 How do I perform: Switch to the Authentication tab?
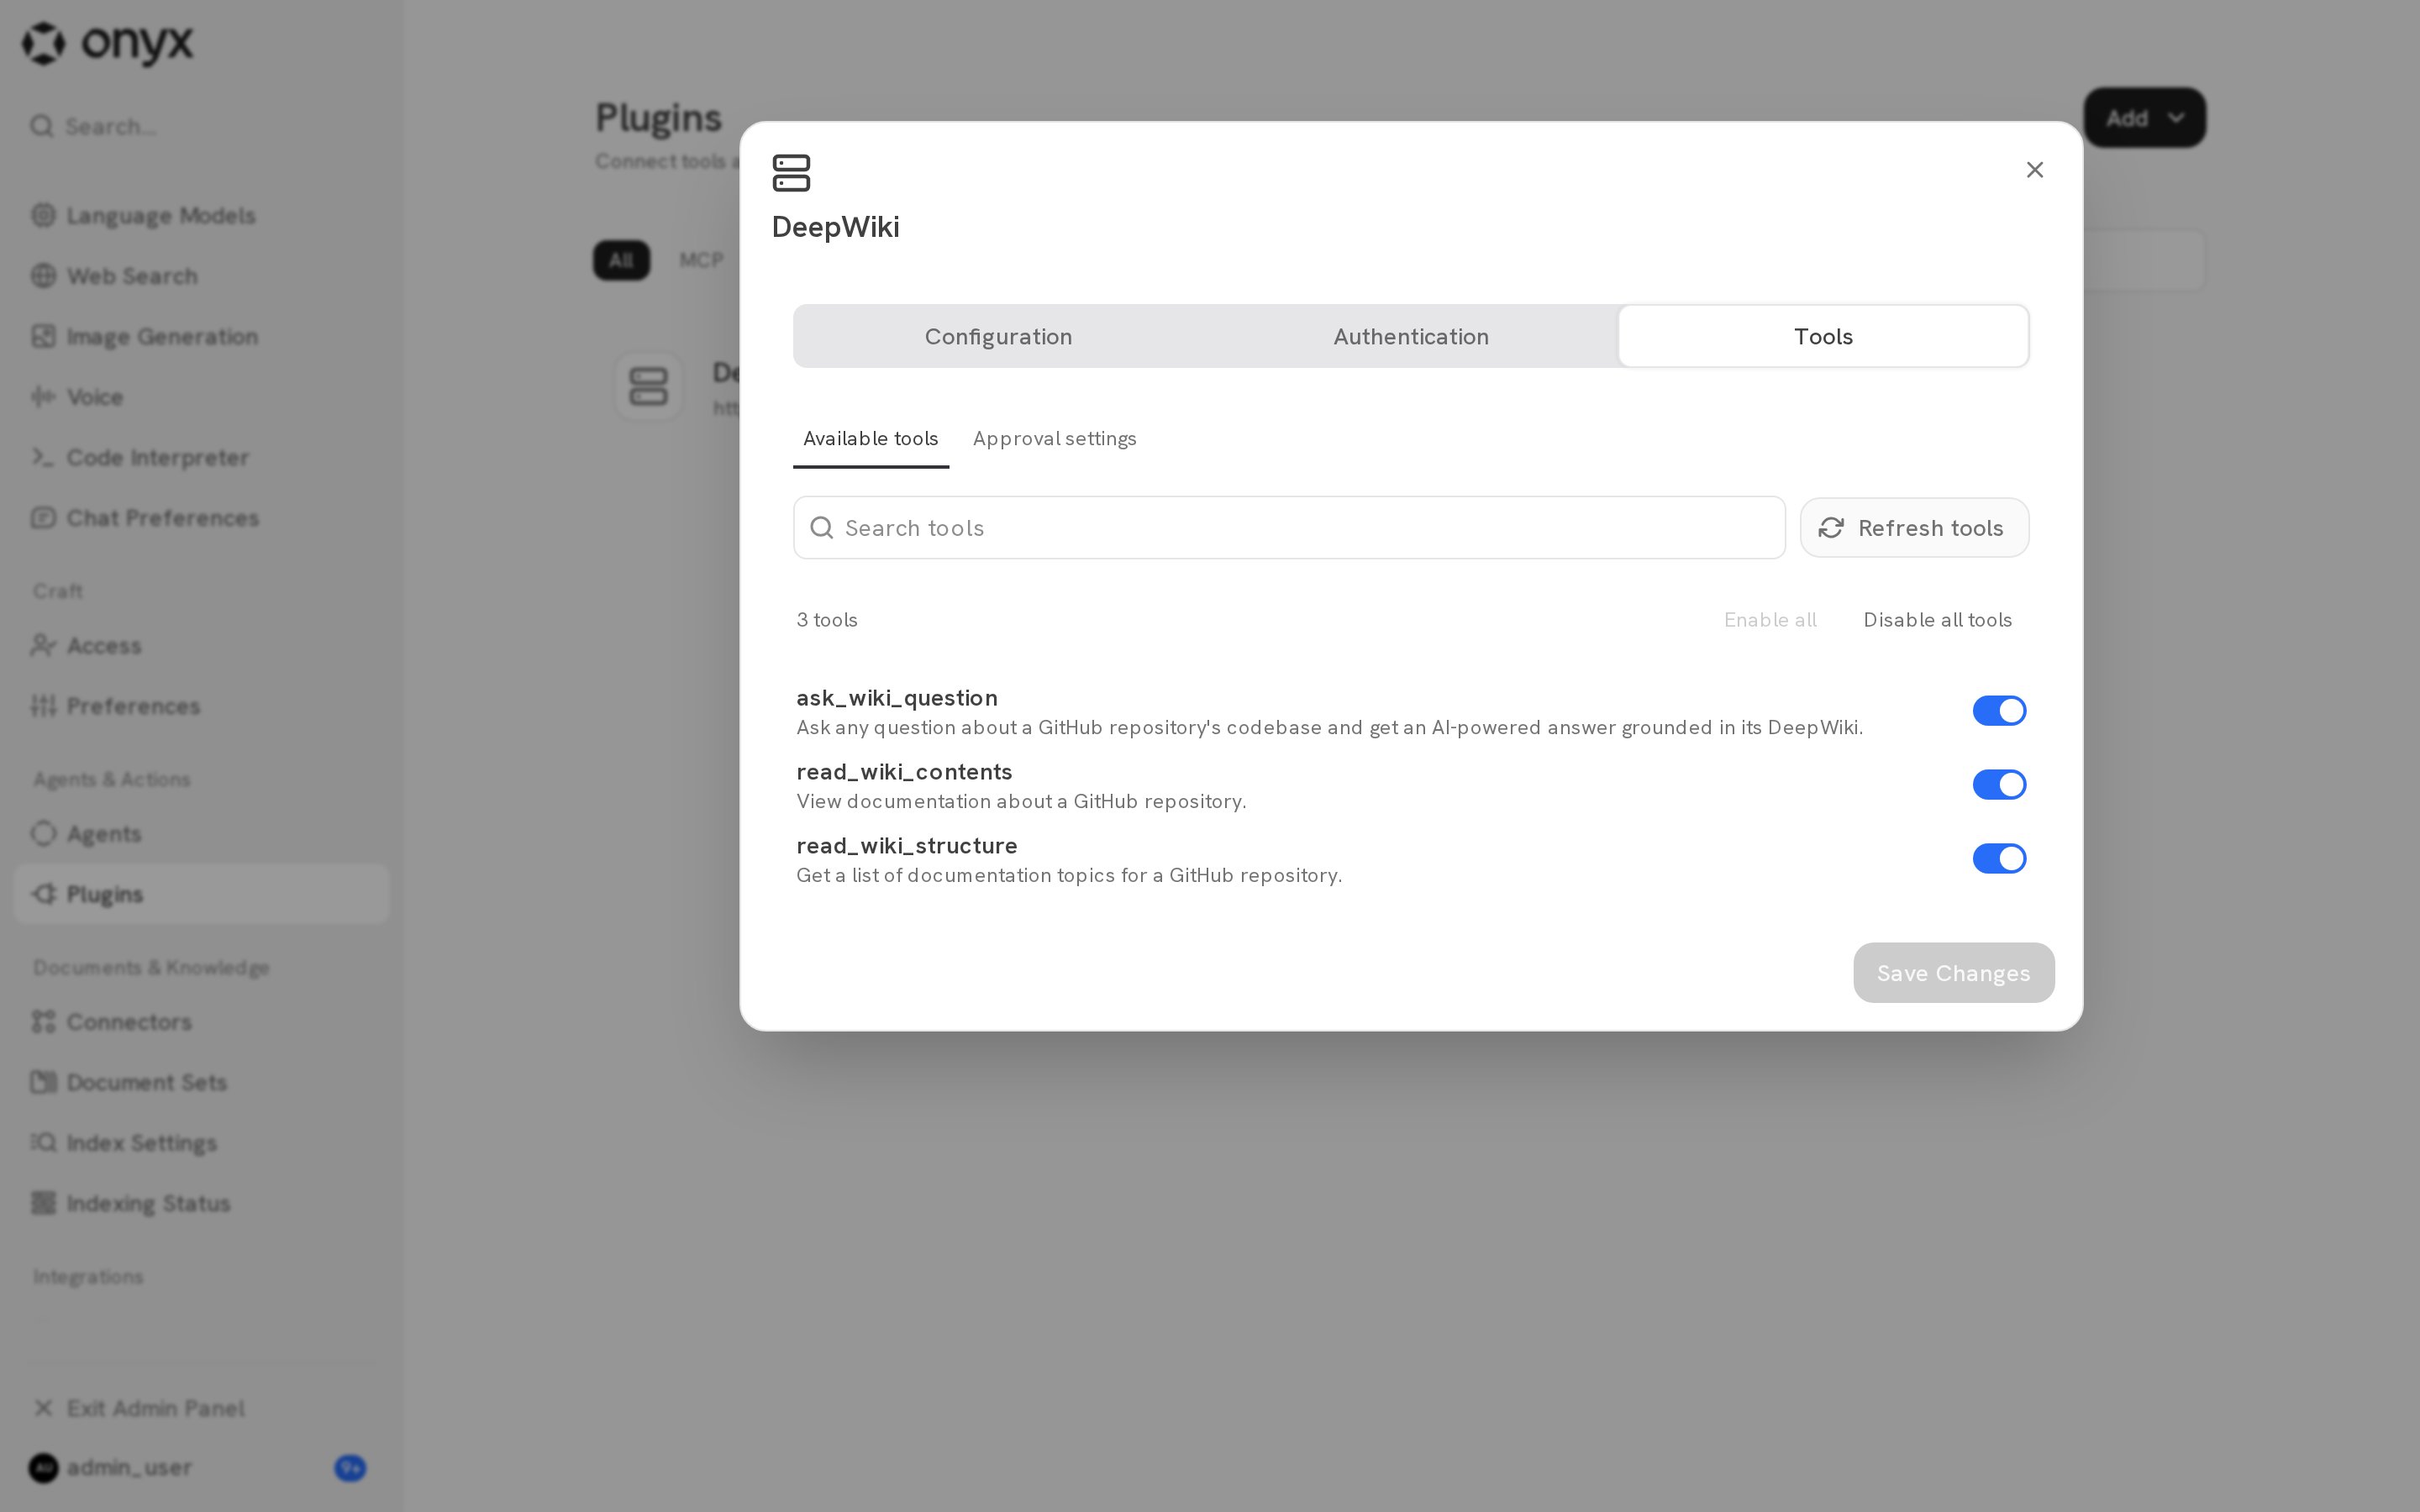tap(1411, 337)
